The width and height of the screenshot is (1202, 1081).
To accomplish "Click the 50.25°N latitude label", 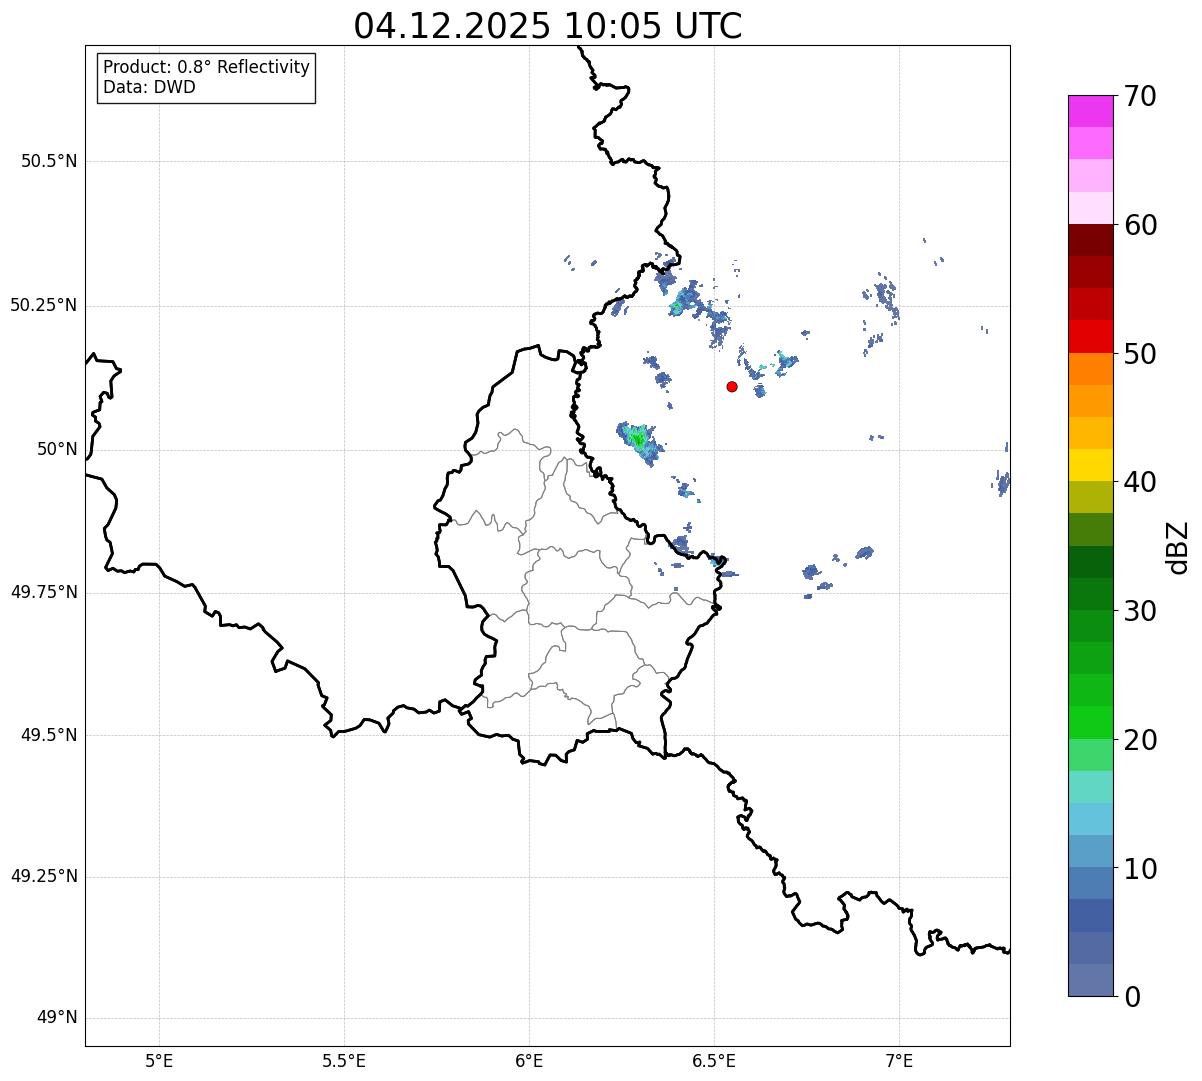I will 43,306.
